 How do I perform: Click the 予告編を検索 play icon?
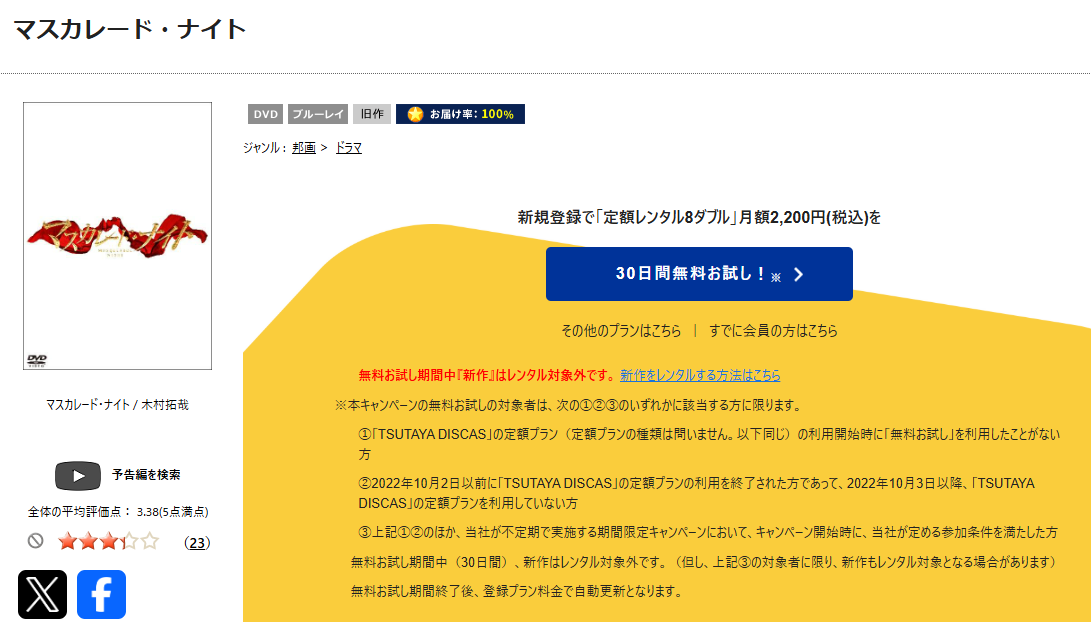tap(78, 475)
